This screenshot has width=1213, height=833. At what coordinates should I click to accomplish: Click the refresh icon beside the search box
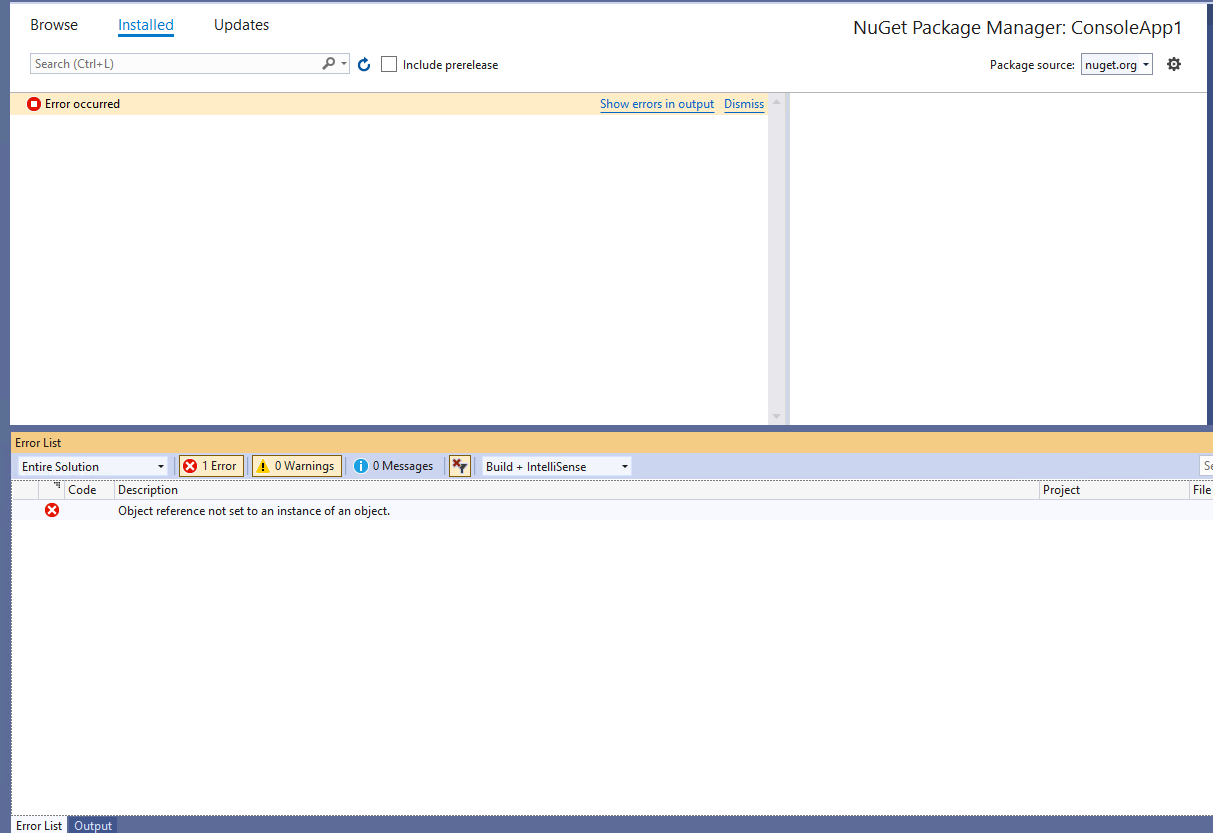364,64
